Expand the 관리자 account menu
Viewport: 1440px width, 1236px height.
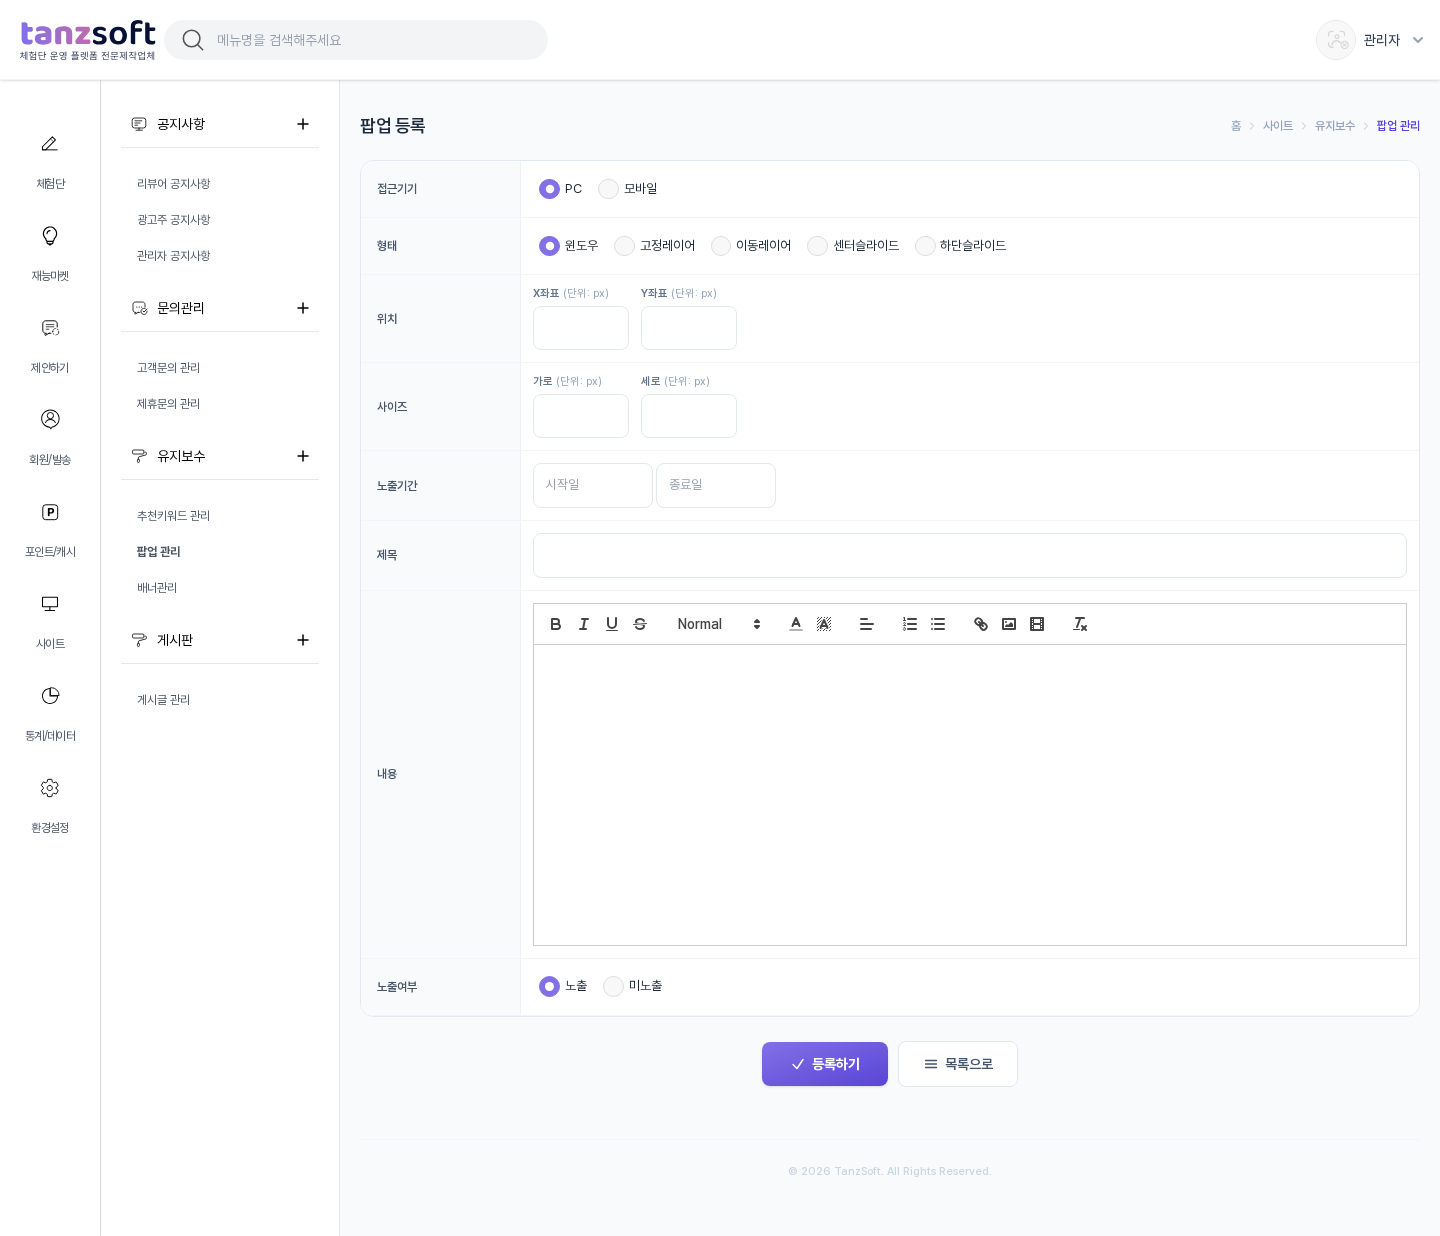pos(1370,40)
